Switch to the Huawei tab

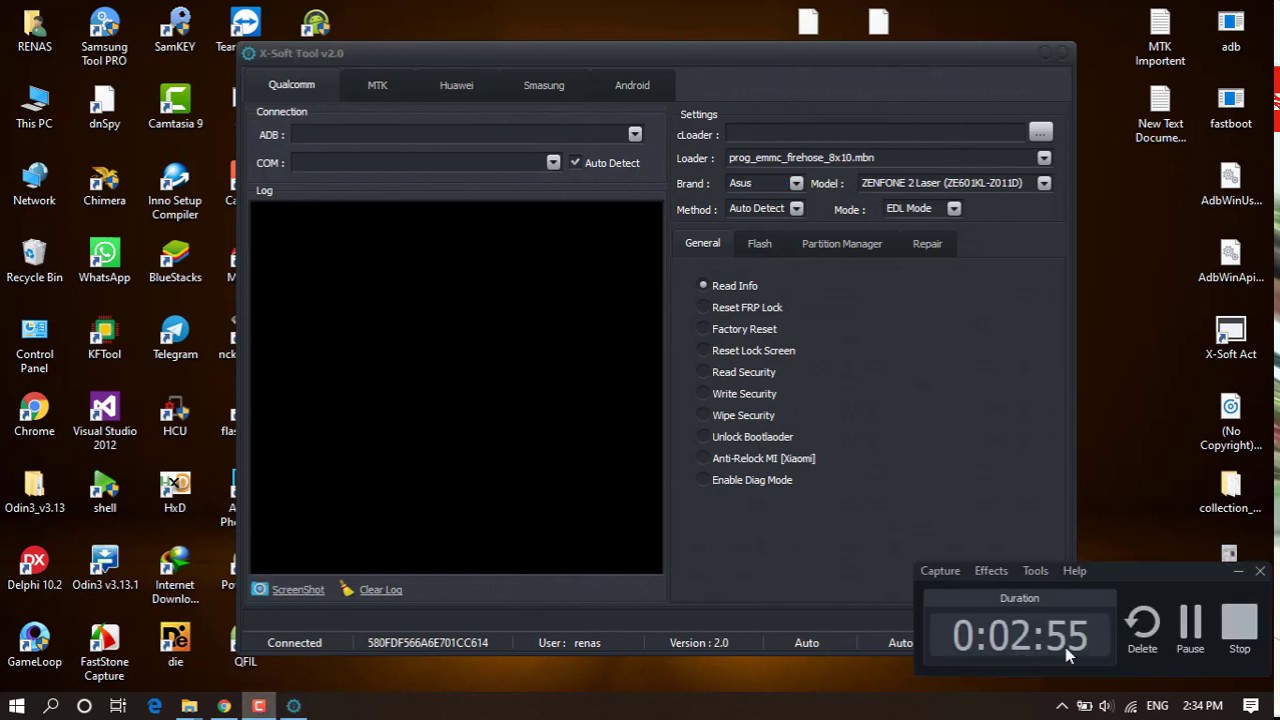(456, 85)
